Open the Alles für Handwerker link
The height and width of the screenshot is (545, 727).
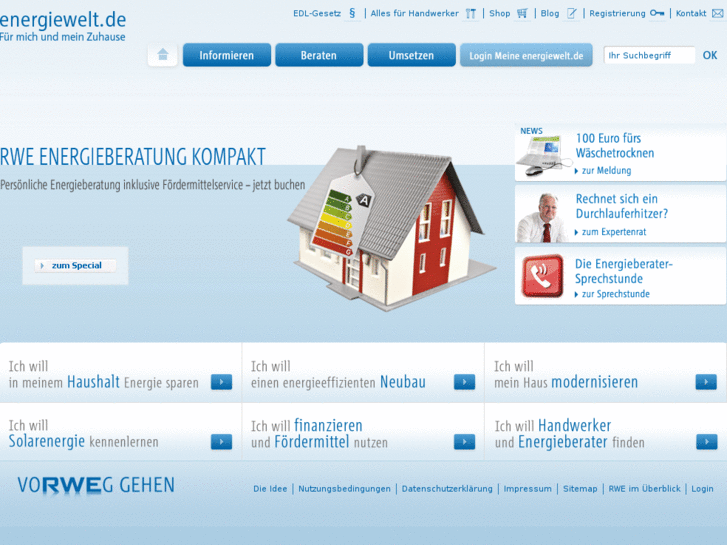click(415, 13)
